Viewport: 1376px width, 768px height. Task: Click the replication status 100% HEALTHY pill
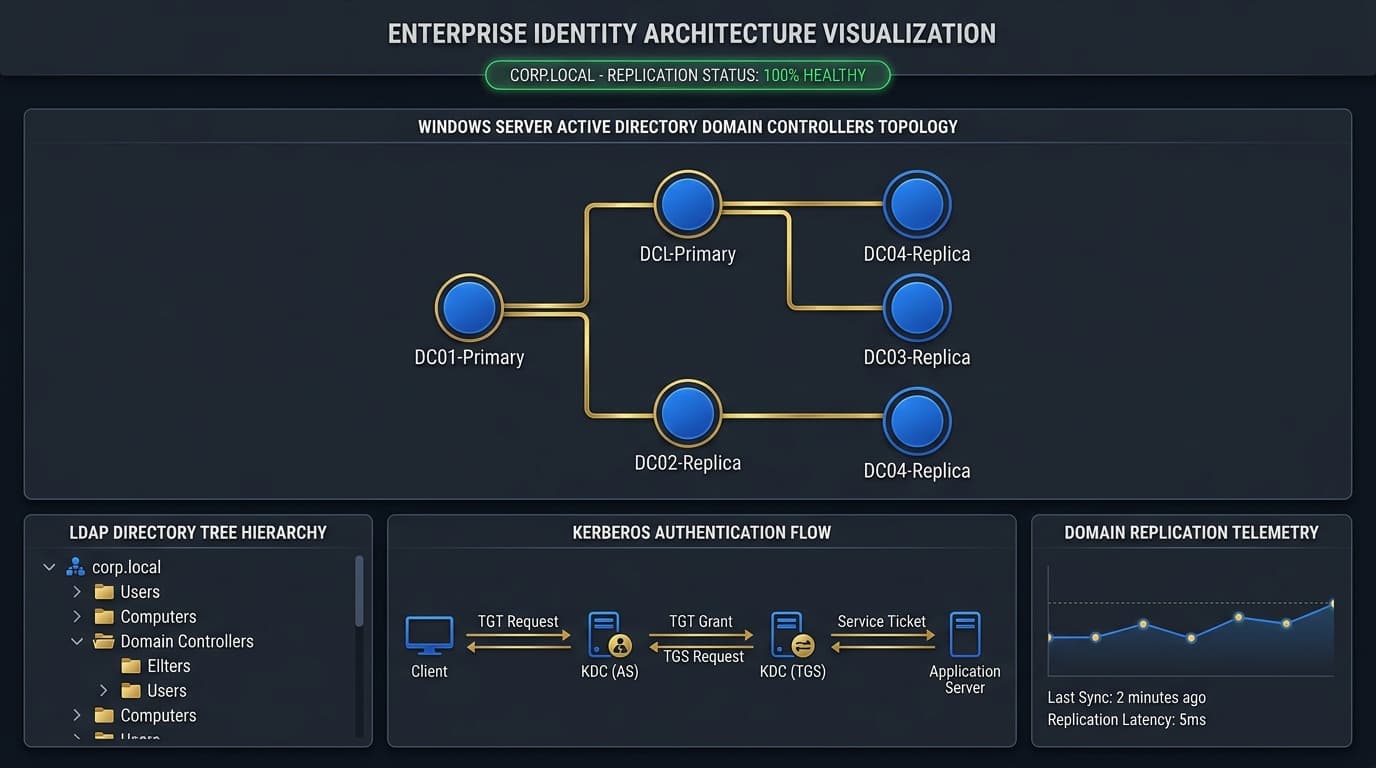pos(688,75)
